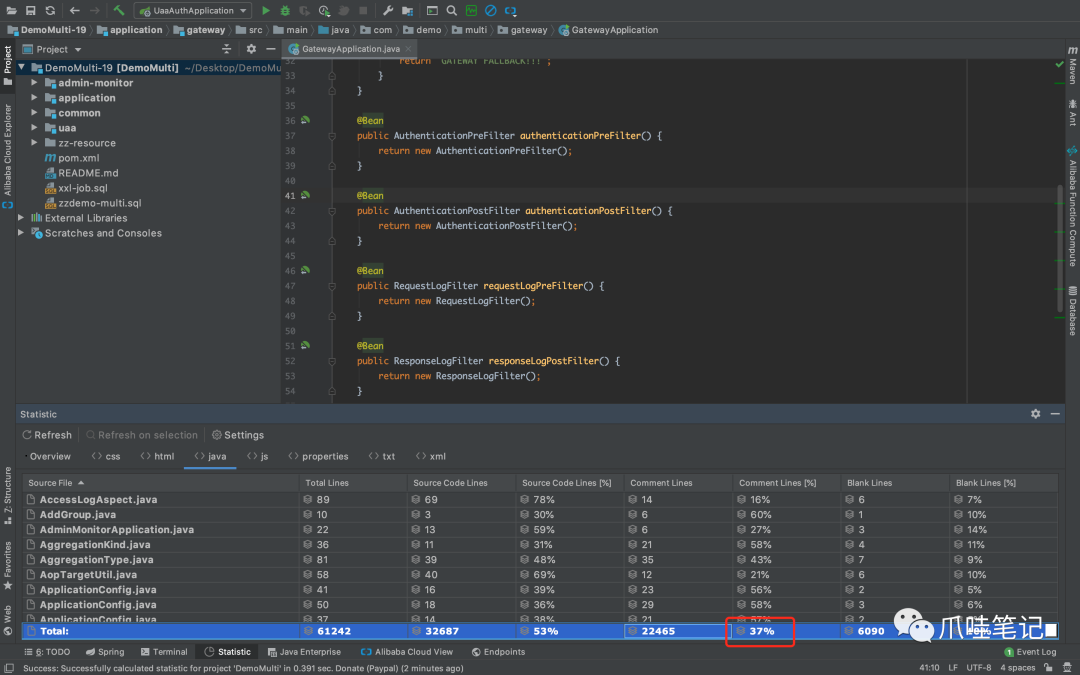Expand the common module folder
This screenshot has height=675, width=1080.
(34, 113)
